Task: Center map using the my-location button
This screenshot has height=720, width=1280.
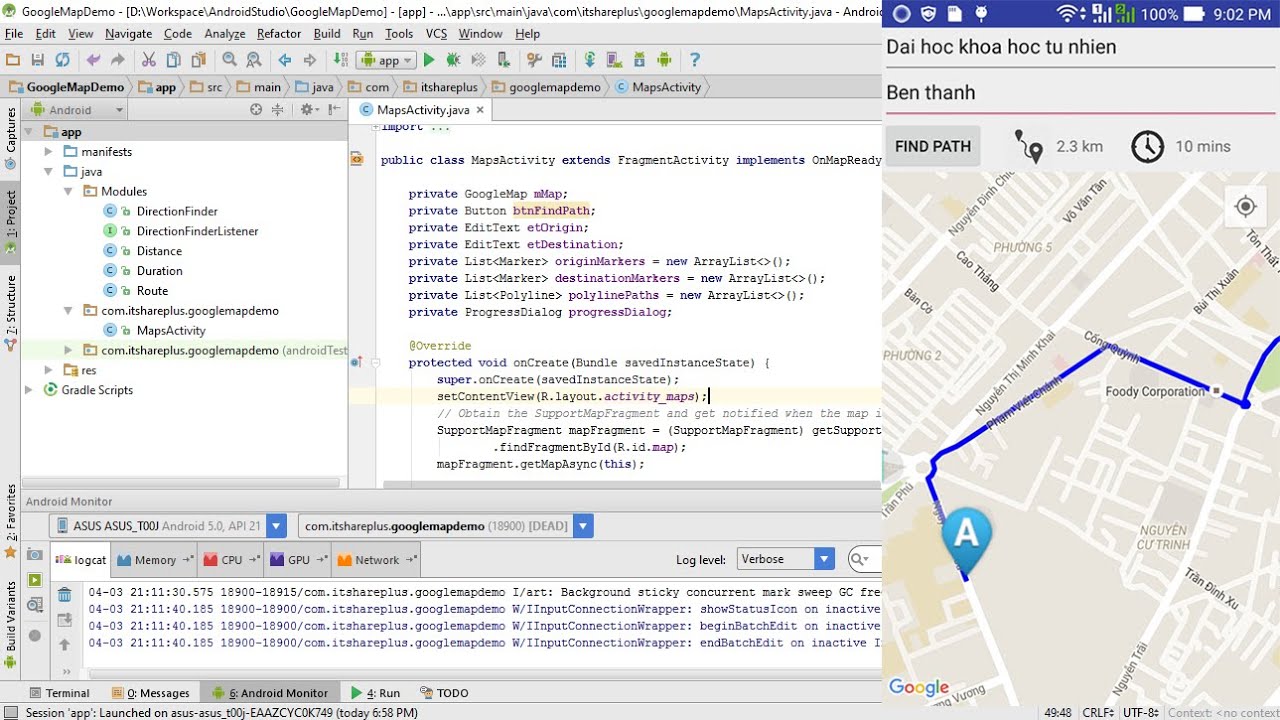Action: 1245,207
